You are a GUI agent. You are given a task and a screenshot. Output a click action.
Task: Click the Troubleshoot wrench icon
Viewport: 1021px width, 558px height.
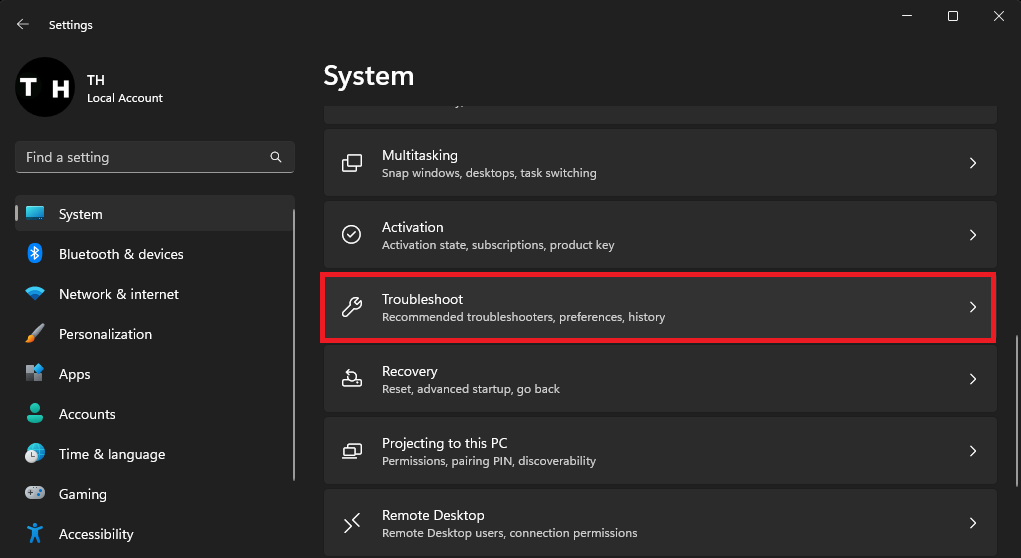point(352,307)
